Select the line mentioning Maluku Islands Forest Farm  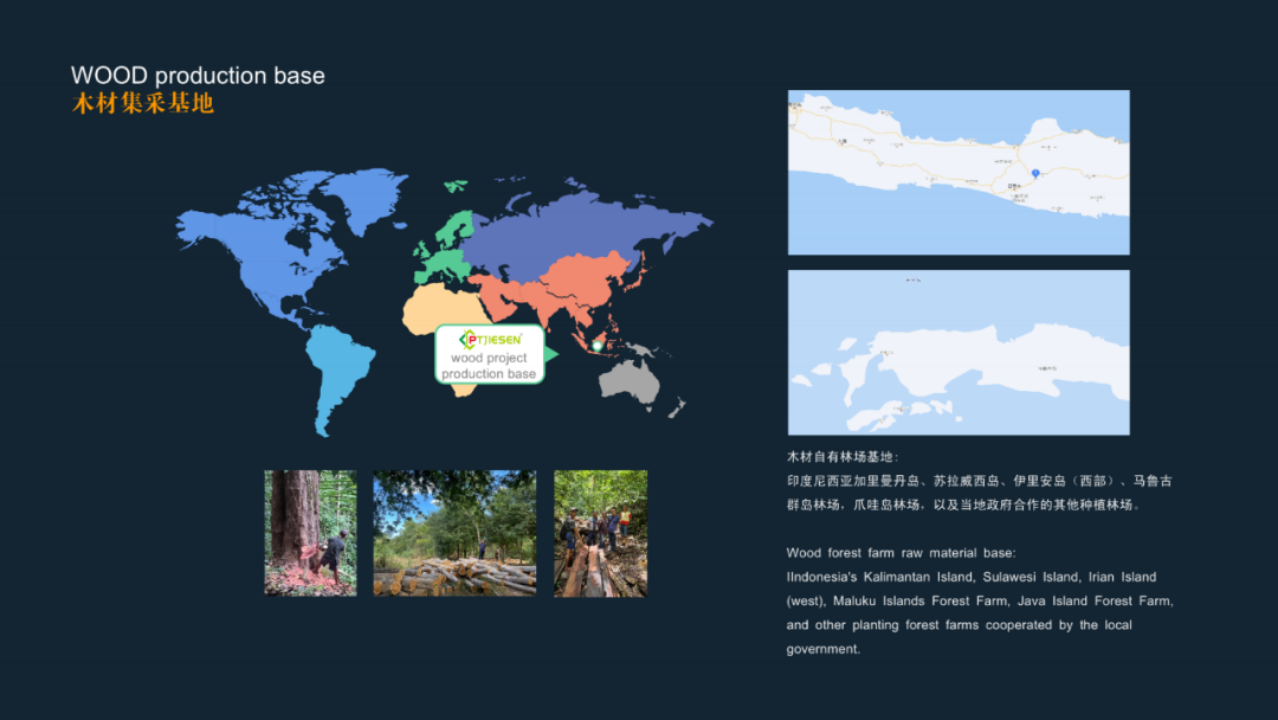[980, 601]
